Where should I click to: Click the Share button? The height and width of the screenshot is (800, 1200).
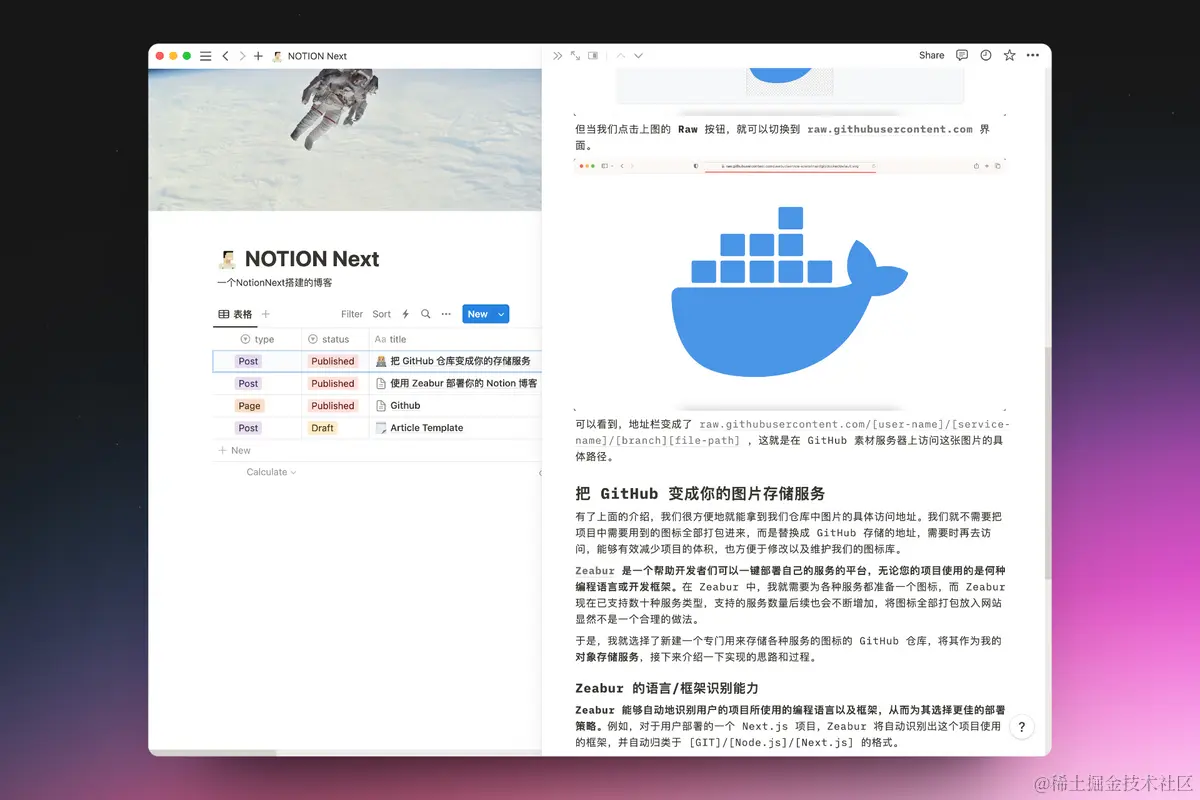pos(931,56)
